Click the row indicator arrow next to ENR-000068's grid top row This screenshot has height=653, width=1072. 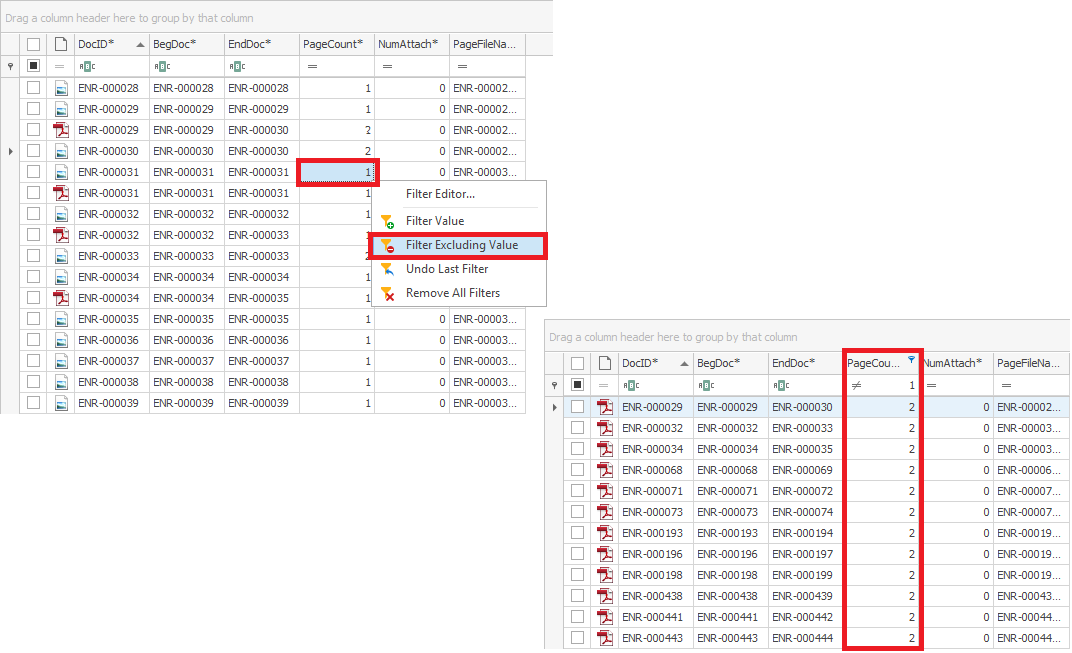[x=555, y=407]
